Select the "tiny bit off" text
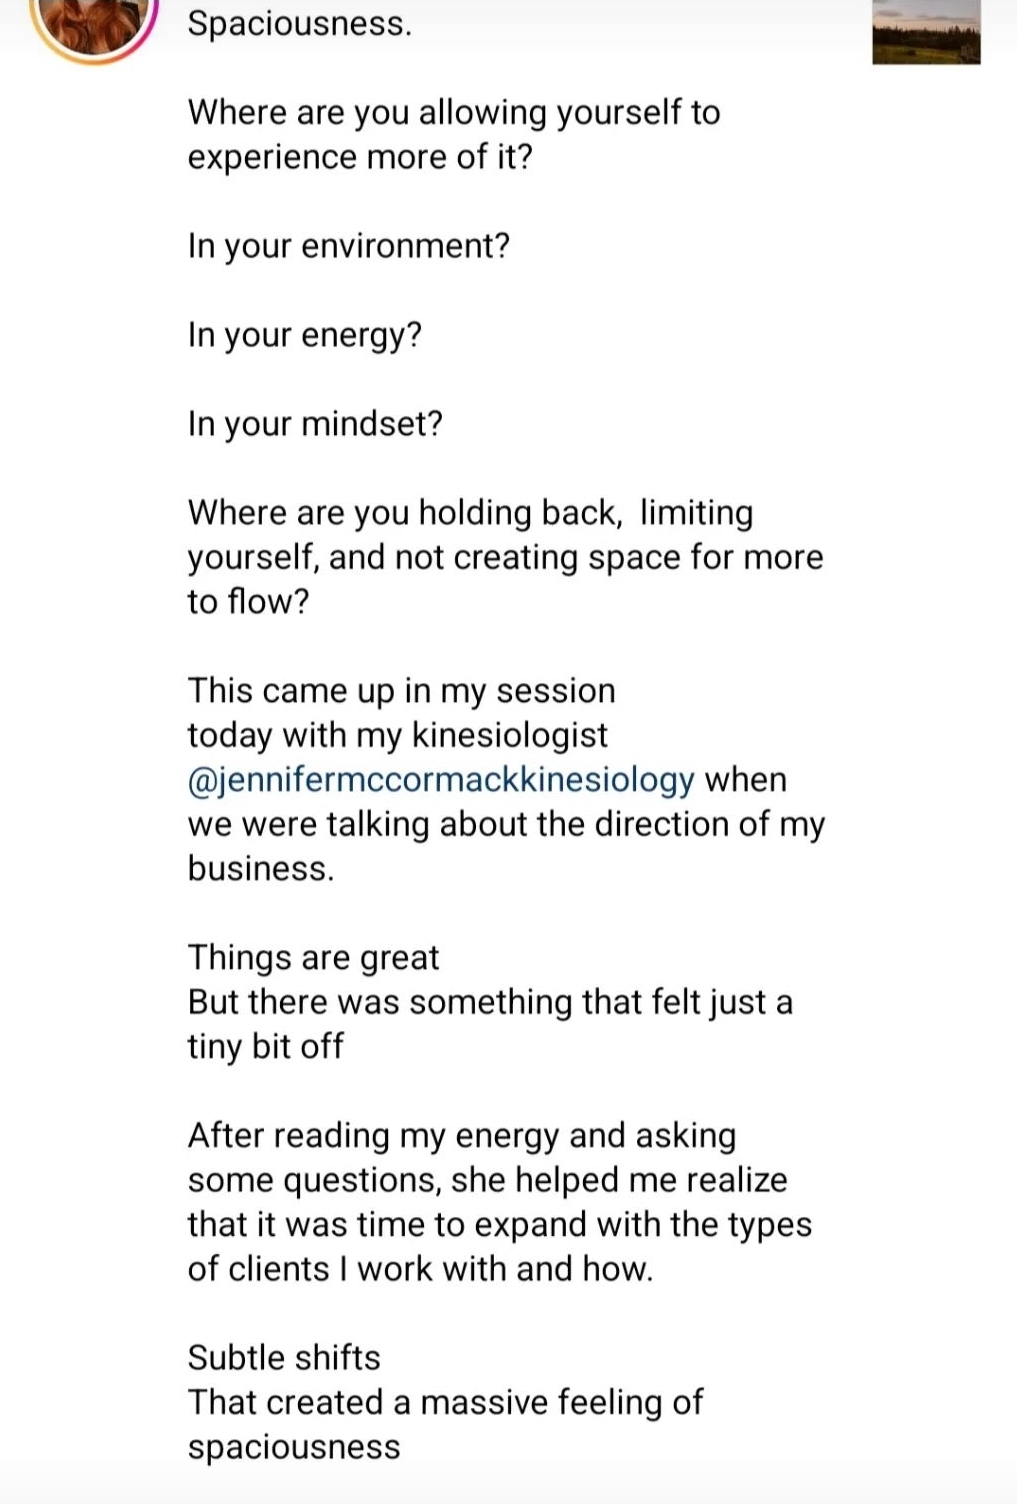Image resolution: width=1017 pixels, height=1504 pixels. pos(265,1046)
